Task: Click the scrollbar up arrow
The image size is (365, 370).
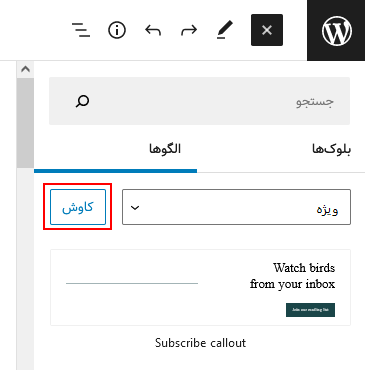Action: tap(25, 69)
